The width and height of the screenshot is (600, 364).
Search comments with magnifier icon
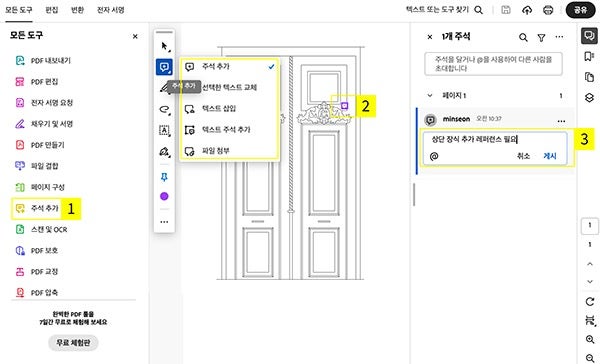pos(523,37)
